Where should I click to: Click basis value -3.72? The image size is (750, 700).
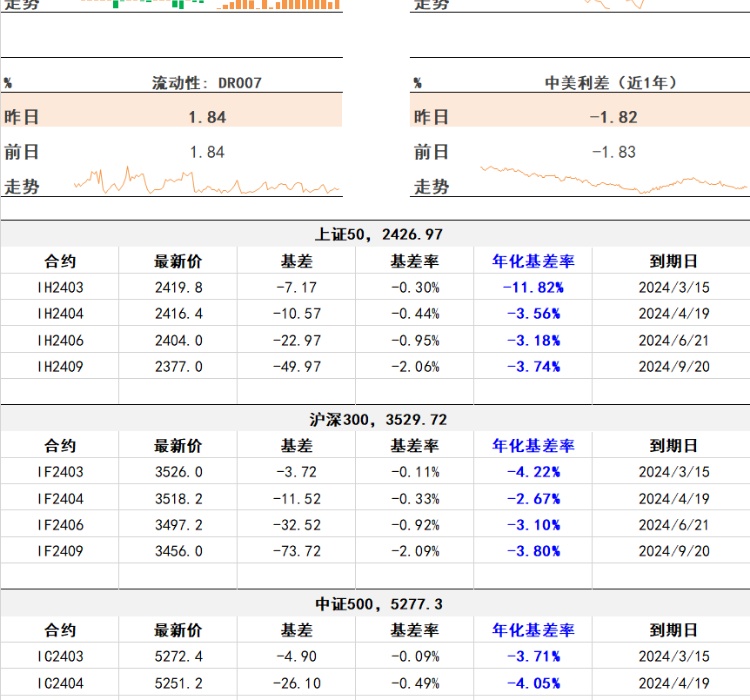[297, 472]
